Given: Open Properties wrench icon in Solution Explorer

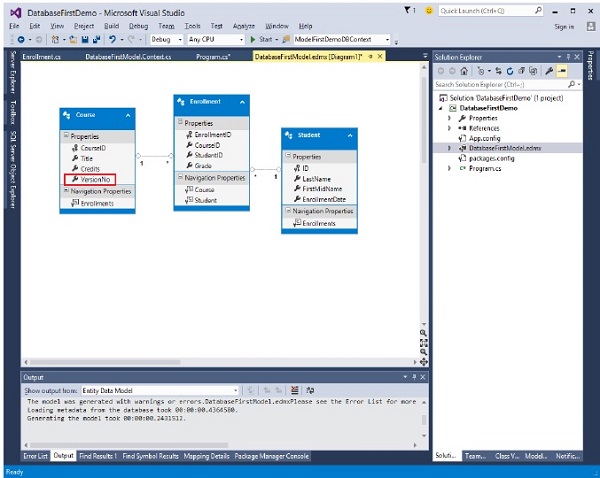Looking at the screenshot, I should point(549,71).
